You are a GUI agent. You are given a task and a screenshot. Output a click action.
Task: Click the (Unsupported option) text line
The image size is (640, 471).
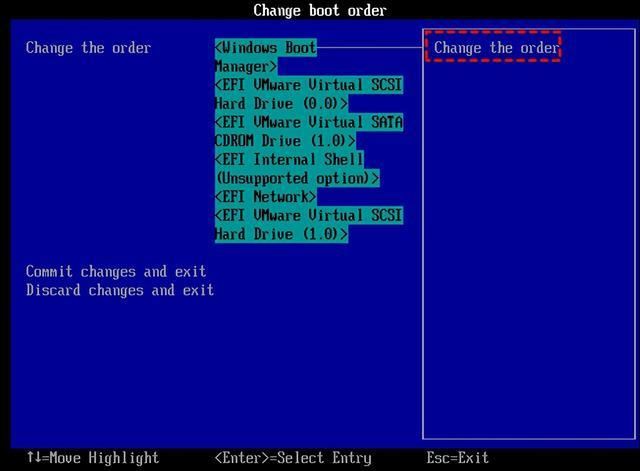pos(297,178)
